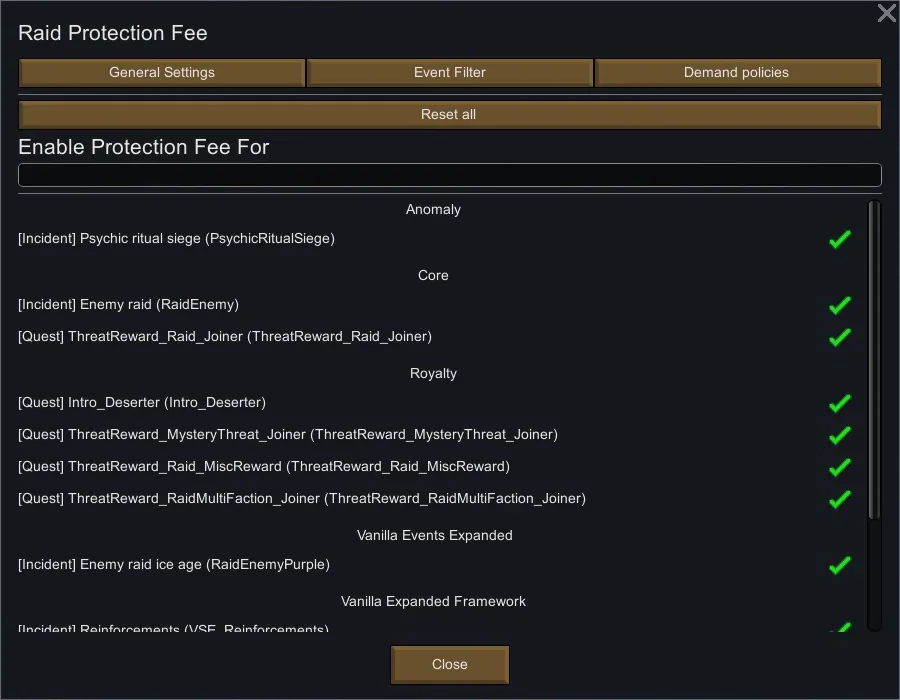Select the Psychic ritual siege incident row
Image resolution: width=900 pixels, height=700 pixels.
point(176,239)
